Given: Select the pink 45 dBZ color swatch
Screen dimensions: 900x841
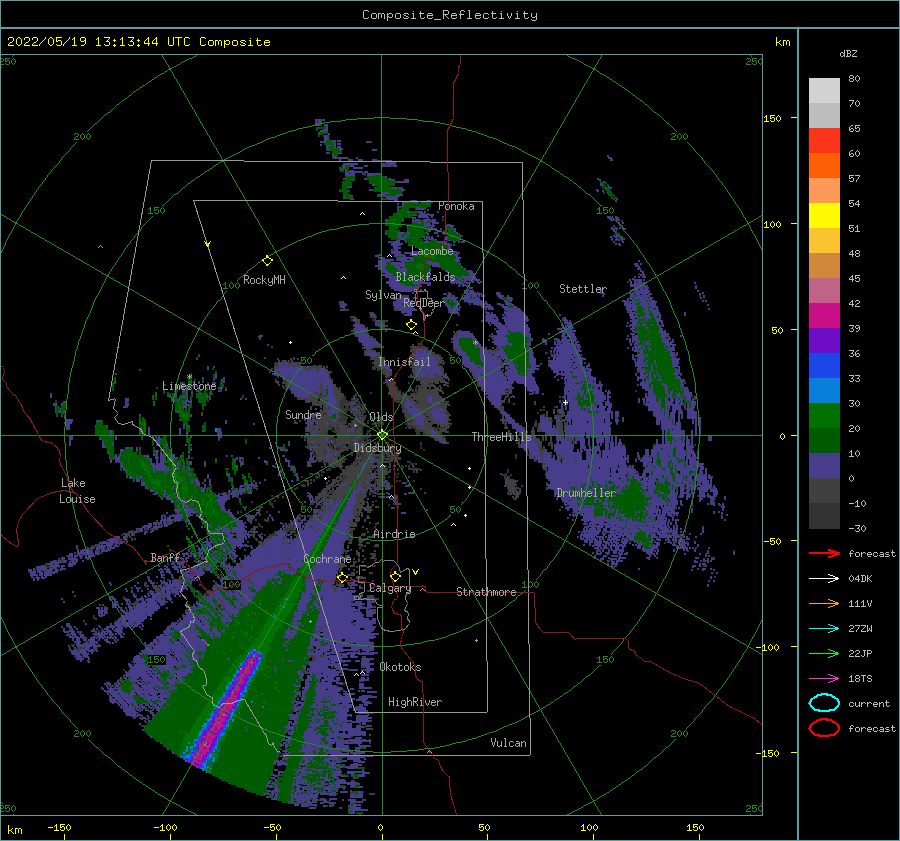Looking at the screenshot, I should (x=824, y=290).
